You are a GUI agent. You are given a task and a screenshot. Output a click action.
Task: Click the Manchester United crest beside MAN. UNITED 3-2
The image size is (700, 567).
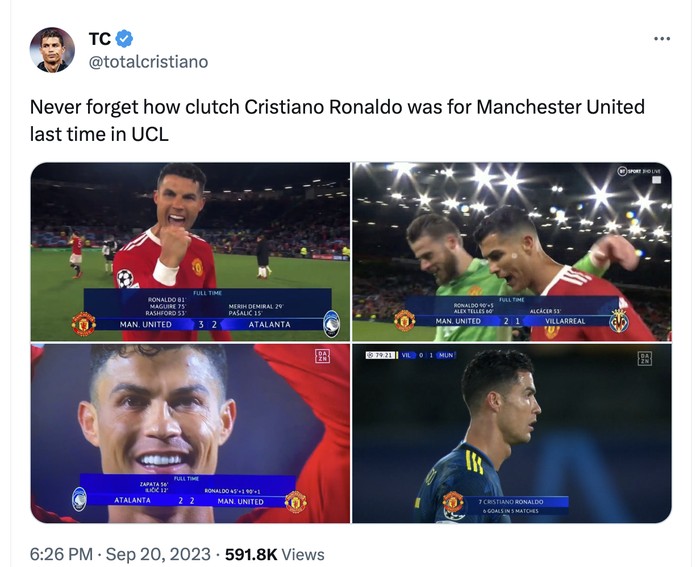point(84,324)
